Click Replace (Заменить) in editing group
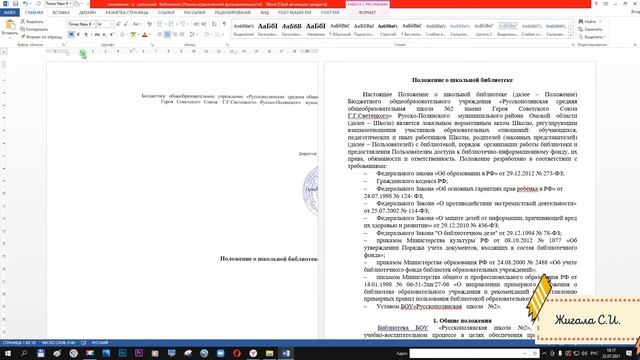This screenshot has width=640, height=360. pyautogui.click(x=590, y=29)
